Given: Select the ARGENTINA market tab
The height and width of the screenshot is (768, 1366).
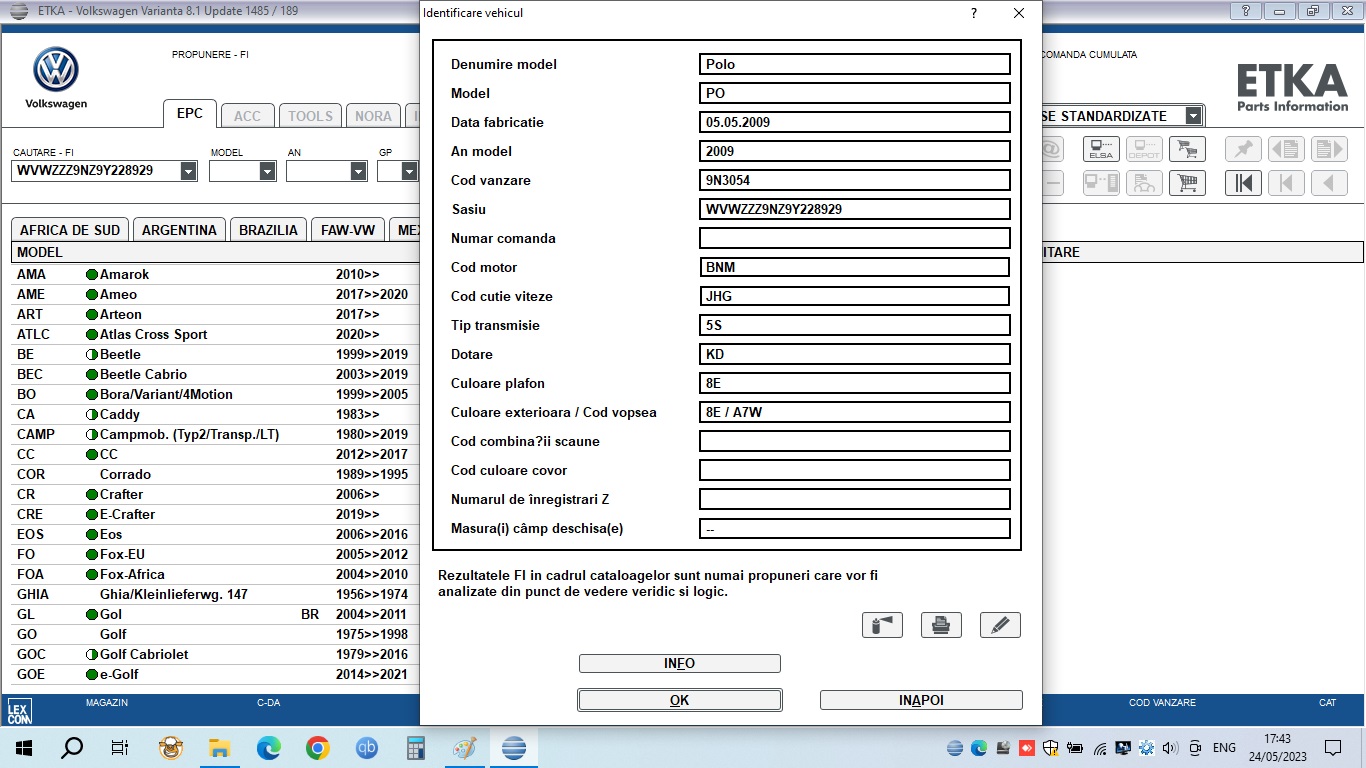Looking at the screenshot, I should pos(179,230).
